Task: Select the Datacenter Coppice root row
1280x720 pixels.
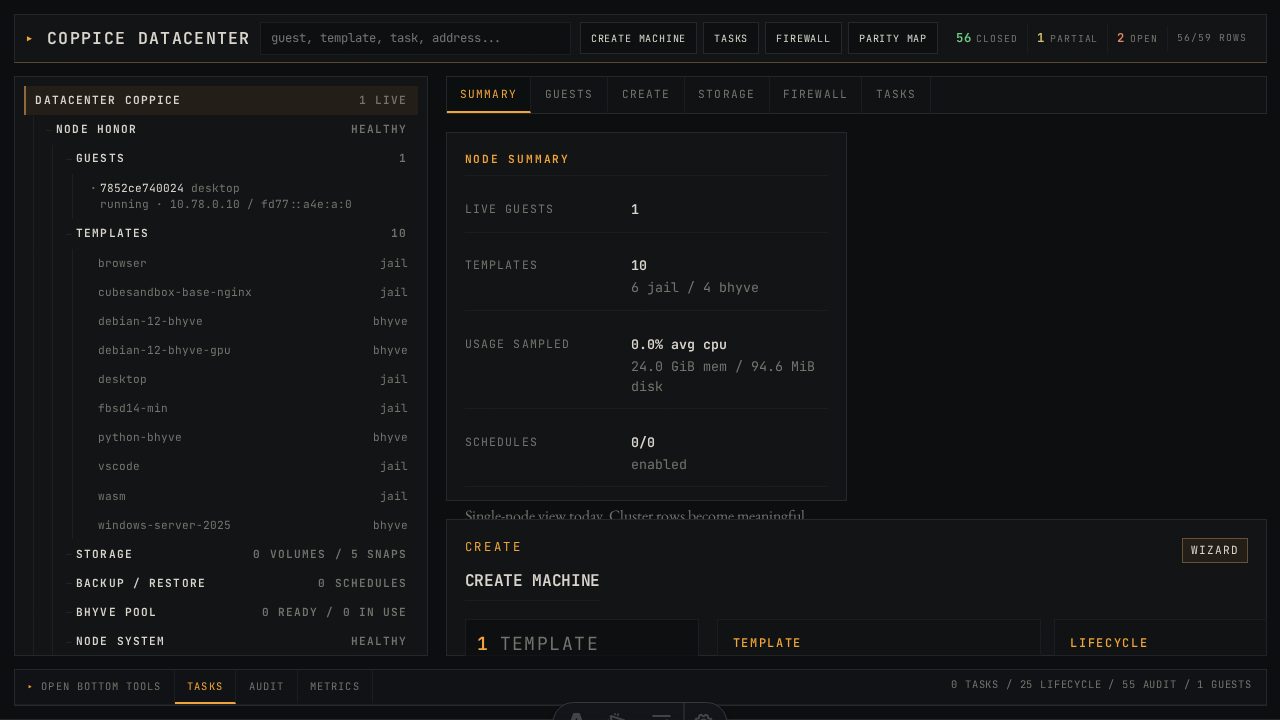Action: click(x=221, y=100)
